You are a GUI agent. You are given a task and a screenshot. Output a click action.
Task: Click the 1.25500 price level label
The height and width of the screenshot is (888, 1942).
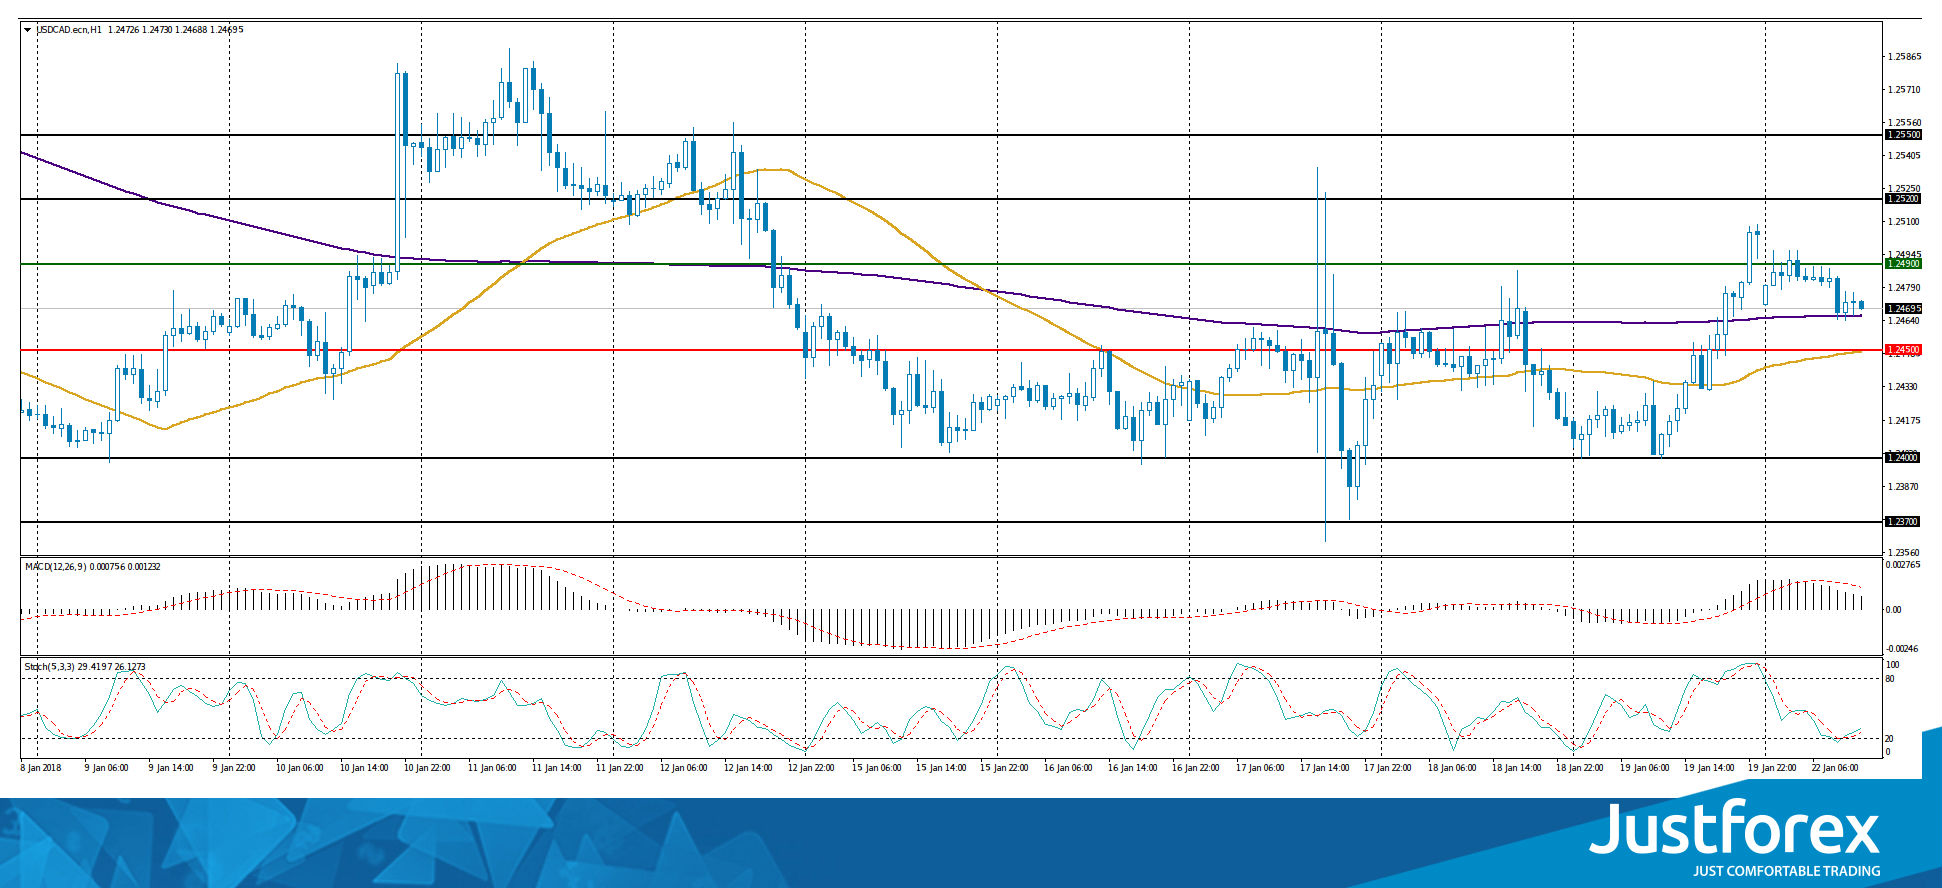[x=1903, y=135]
